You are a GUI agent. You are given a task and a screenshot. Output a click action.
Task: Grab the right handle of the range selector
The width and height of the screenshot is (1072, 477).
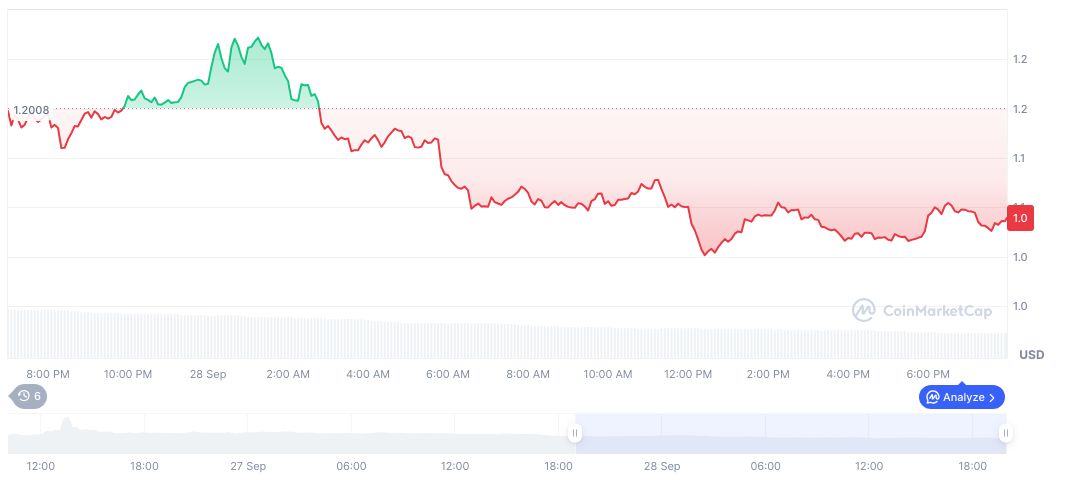pyautogui.click(x=1005, y=433)
